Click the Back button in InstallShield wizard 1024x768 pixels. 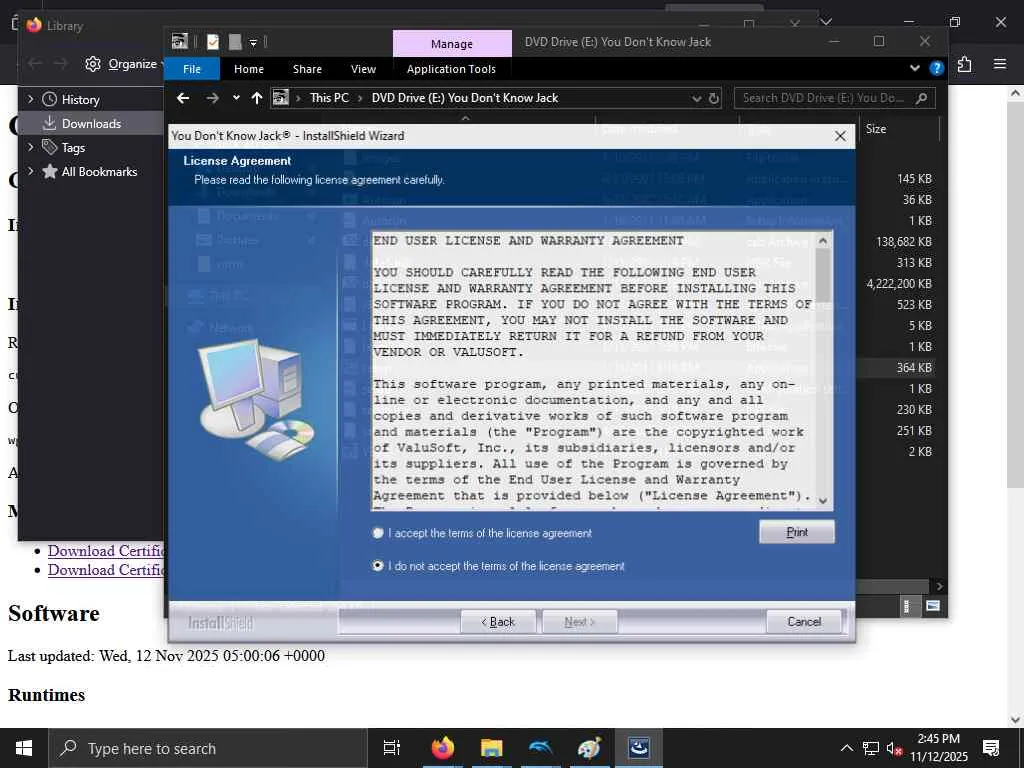[498, 622]
